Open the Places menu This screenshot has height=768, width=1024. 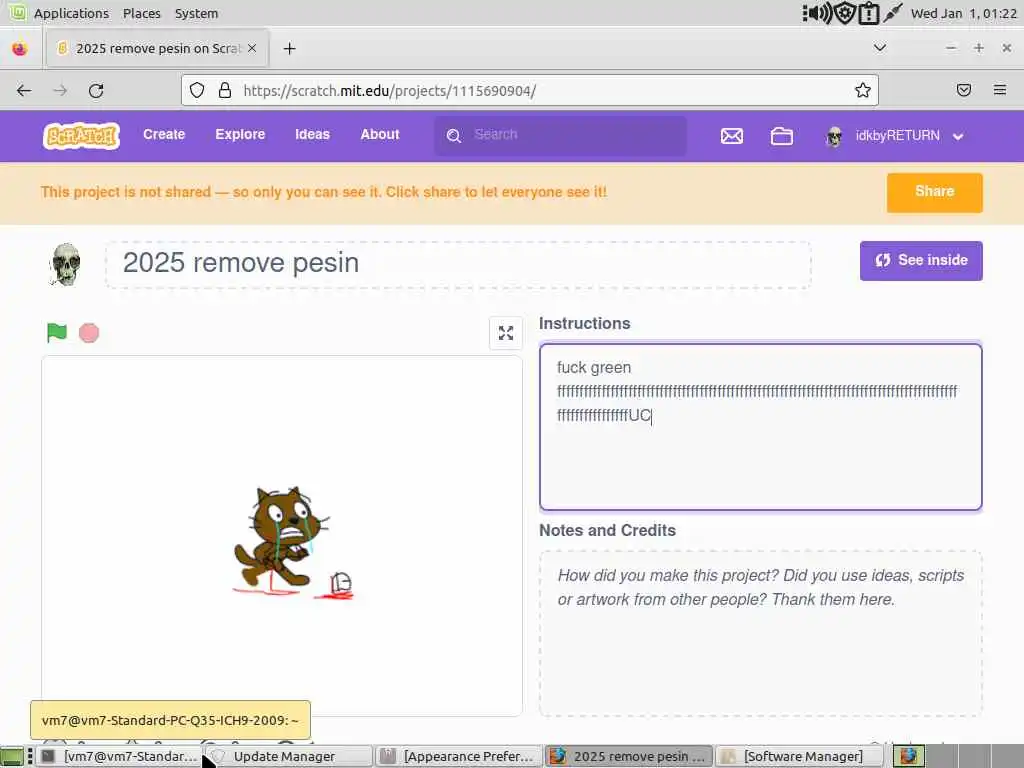142,13
